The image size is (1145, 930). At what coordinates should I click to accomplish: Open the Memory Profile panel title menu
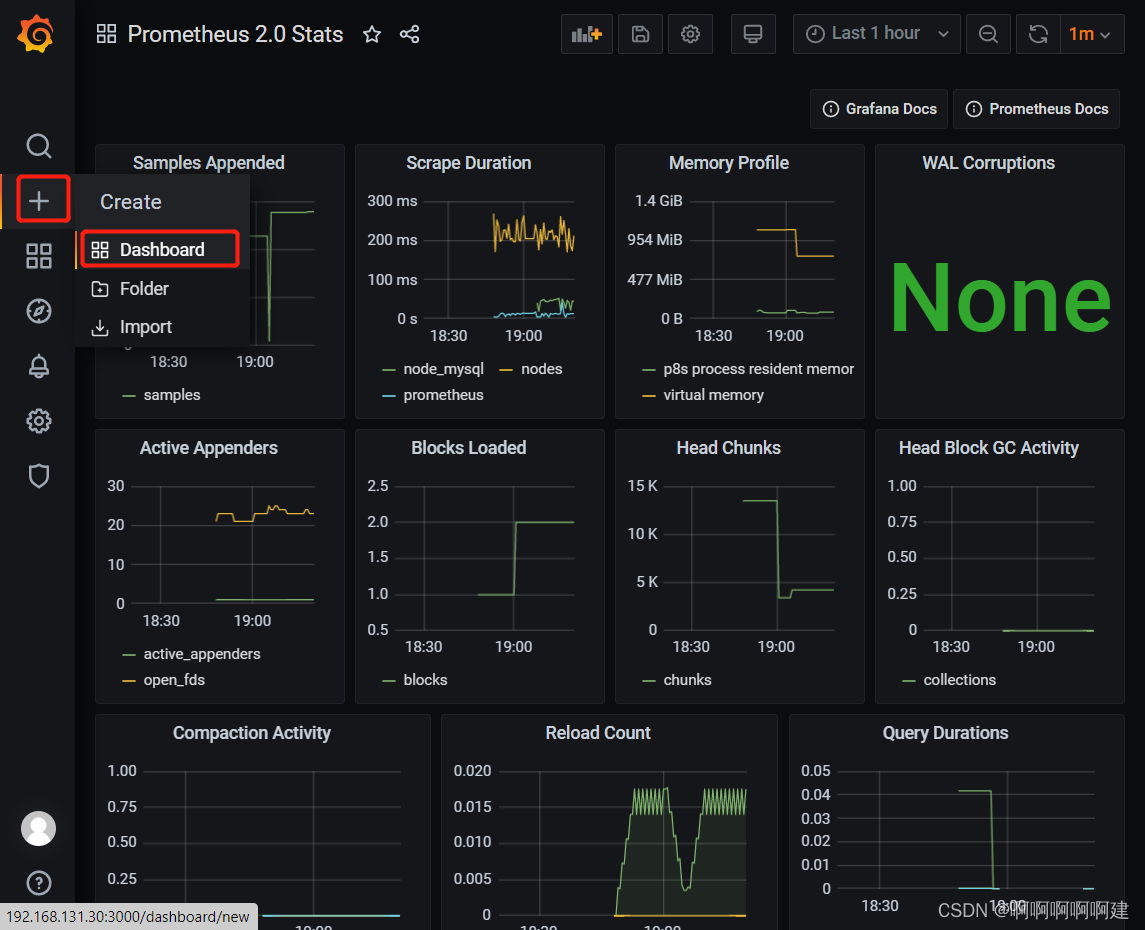click(x=728, y=163)
